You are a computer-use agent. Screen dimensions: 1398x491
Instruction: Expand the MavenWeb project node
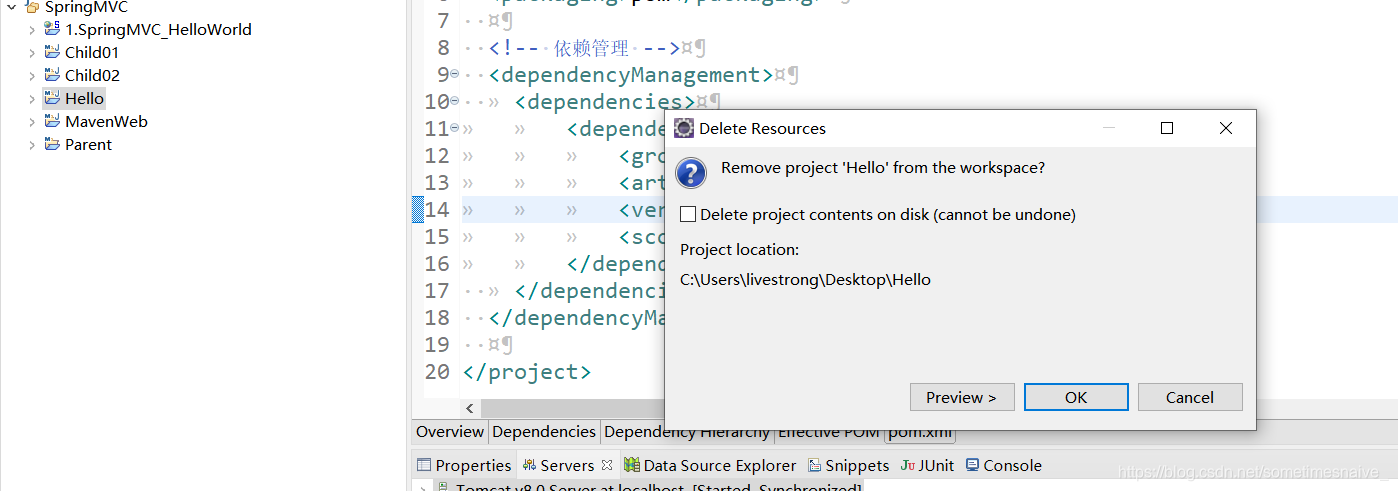point(32,121)
